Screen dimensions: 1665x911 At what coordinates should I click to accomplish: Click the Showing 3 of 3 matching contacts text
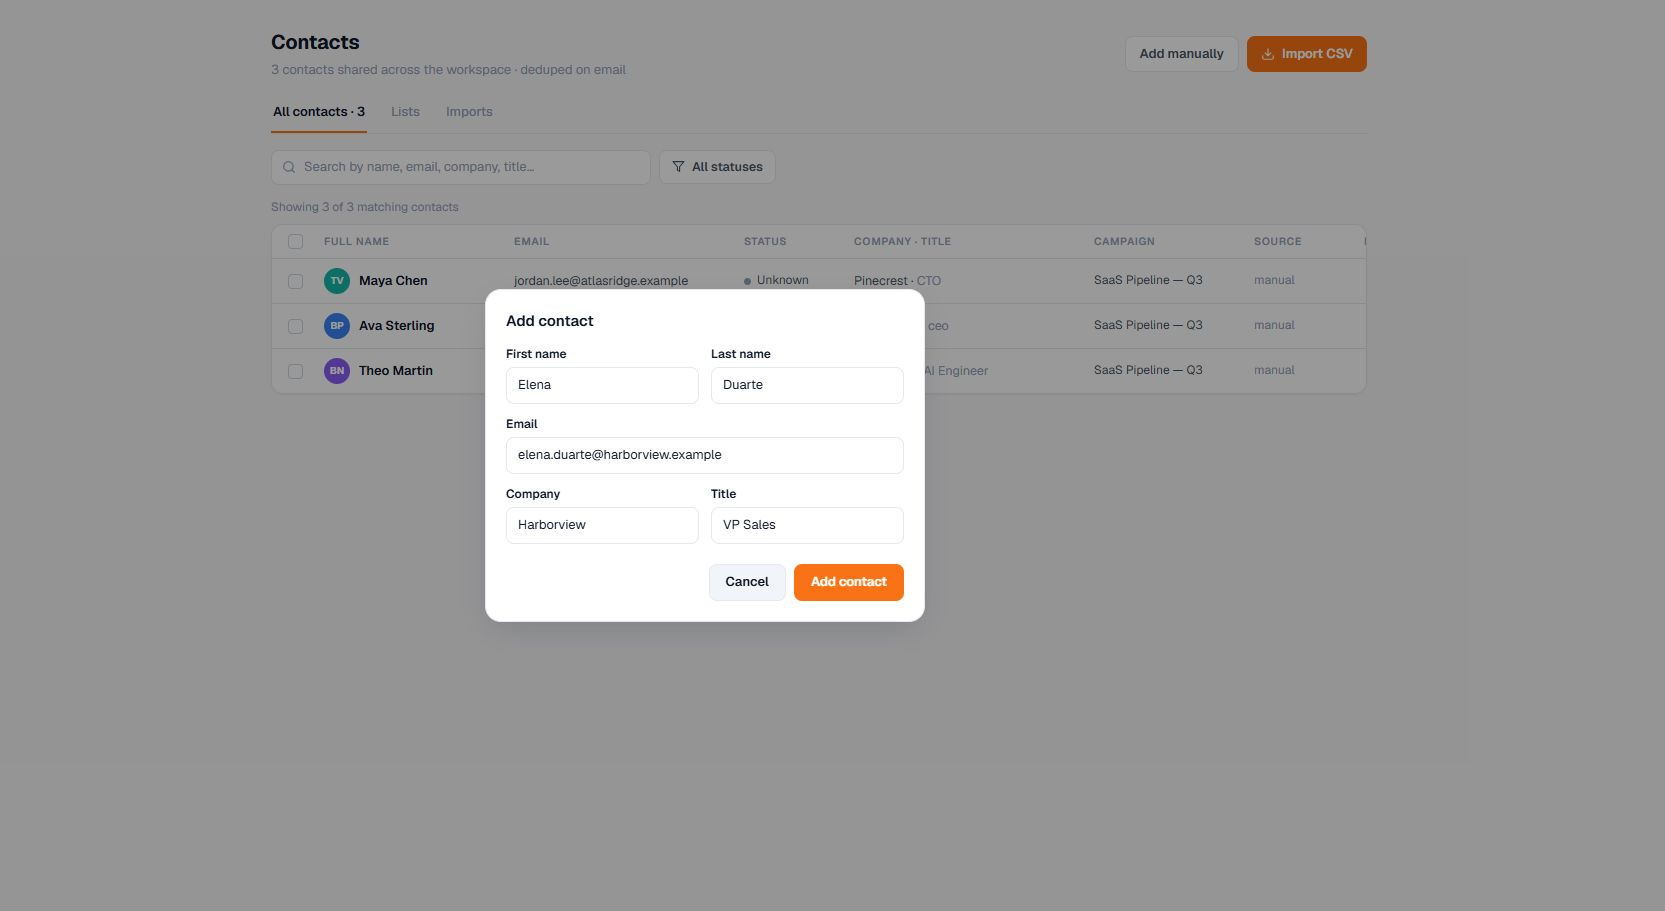click(365, 207)
